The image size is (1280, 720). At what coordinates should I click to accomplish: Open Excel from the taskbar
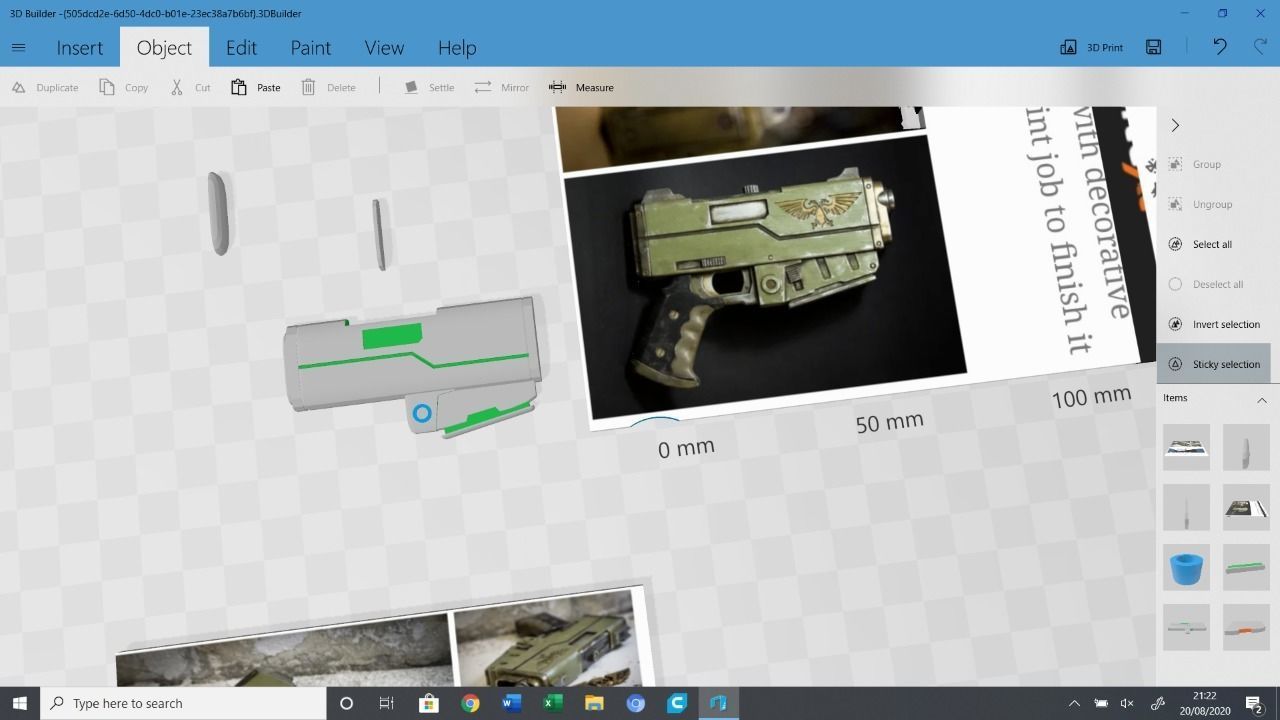(x=552, y=703)
